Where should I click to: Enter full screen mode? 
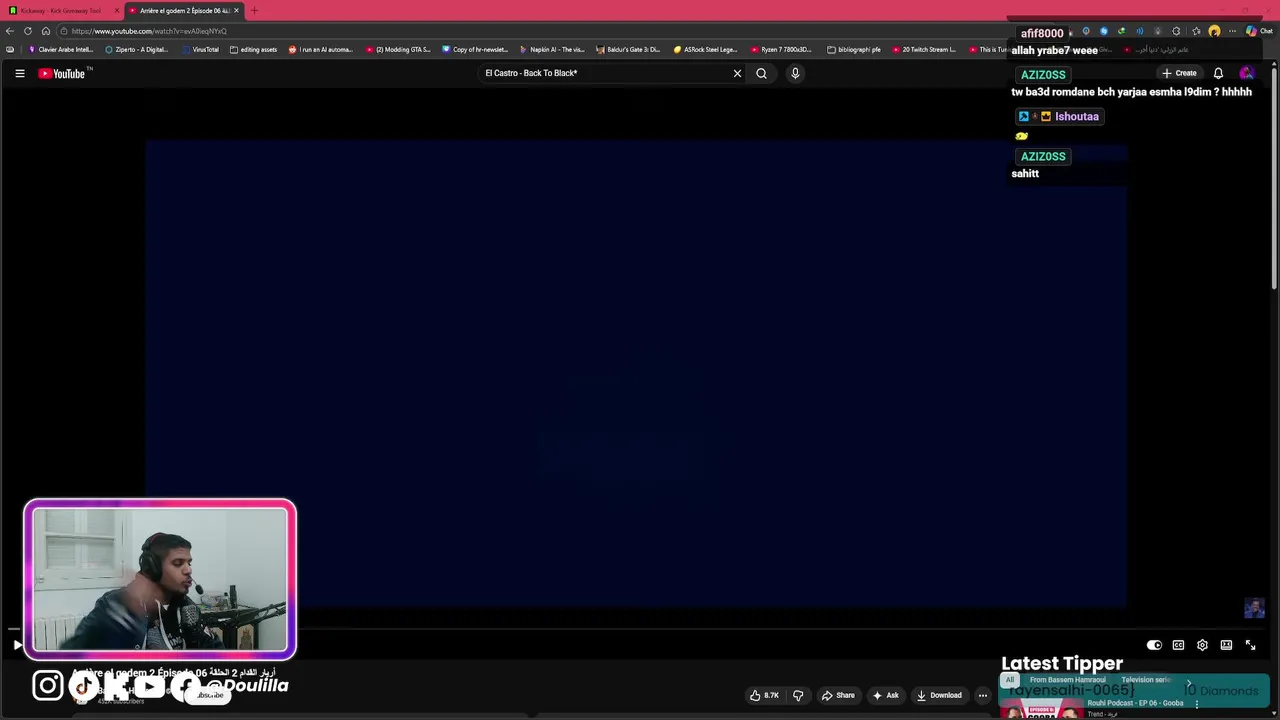[x=1250, y=645]
